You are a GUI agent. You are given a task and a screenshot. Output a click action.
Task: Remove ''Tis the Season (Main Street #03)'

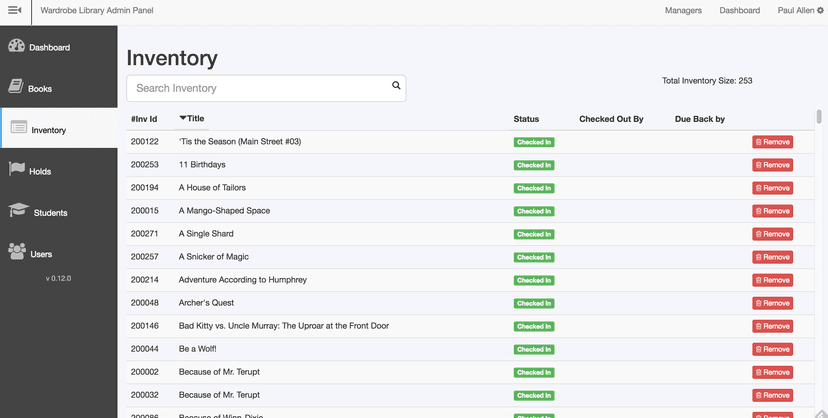pos(773,142)
